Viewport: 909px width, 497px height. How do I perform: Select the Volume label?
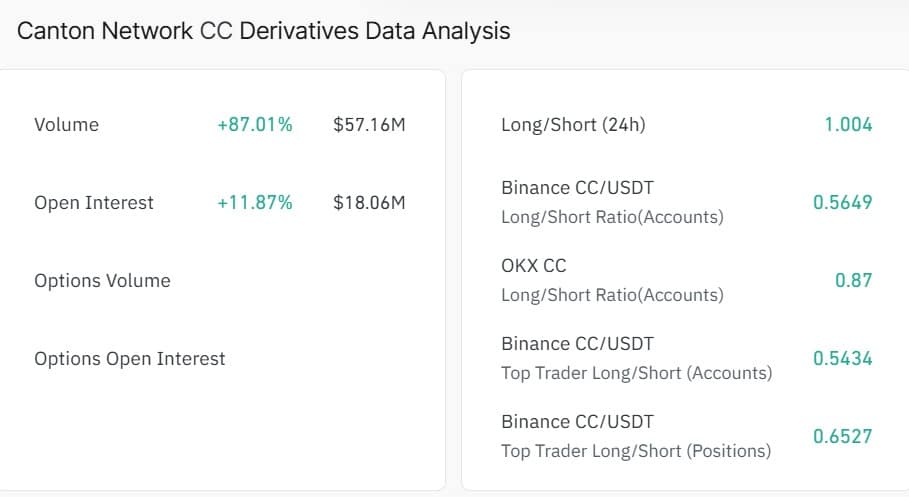pyautogui.click(x=66, y=125)
